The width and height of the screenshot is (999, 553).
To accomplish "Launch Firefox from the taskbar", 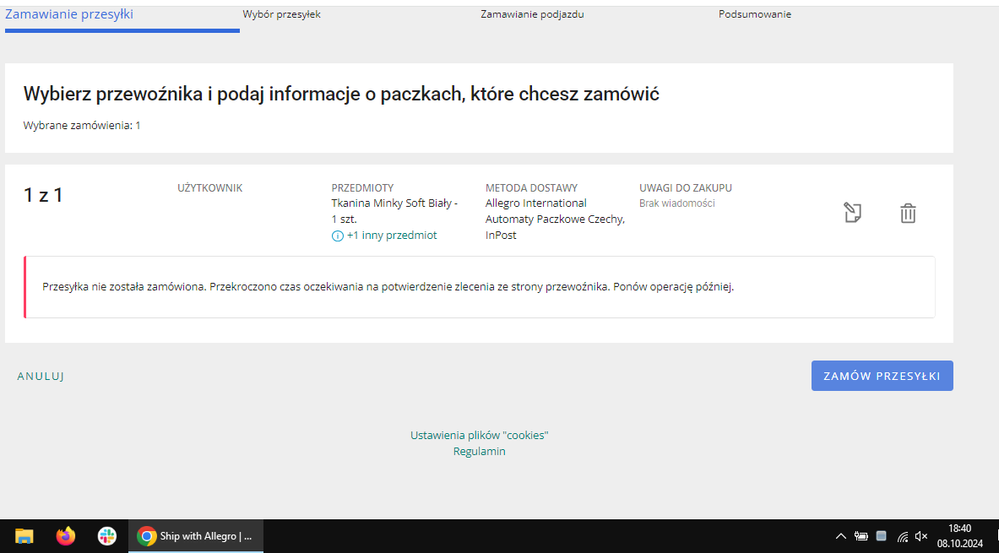I will pyautogui.click(x=66, y=536).
